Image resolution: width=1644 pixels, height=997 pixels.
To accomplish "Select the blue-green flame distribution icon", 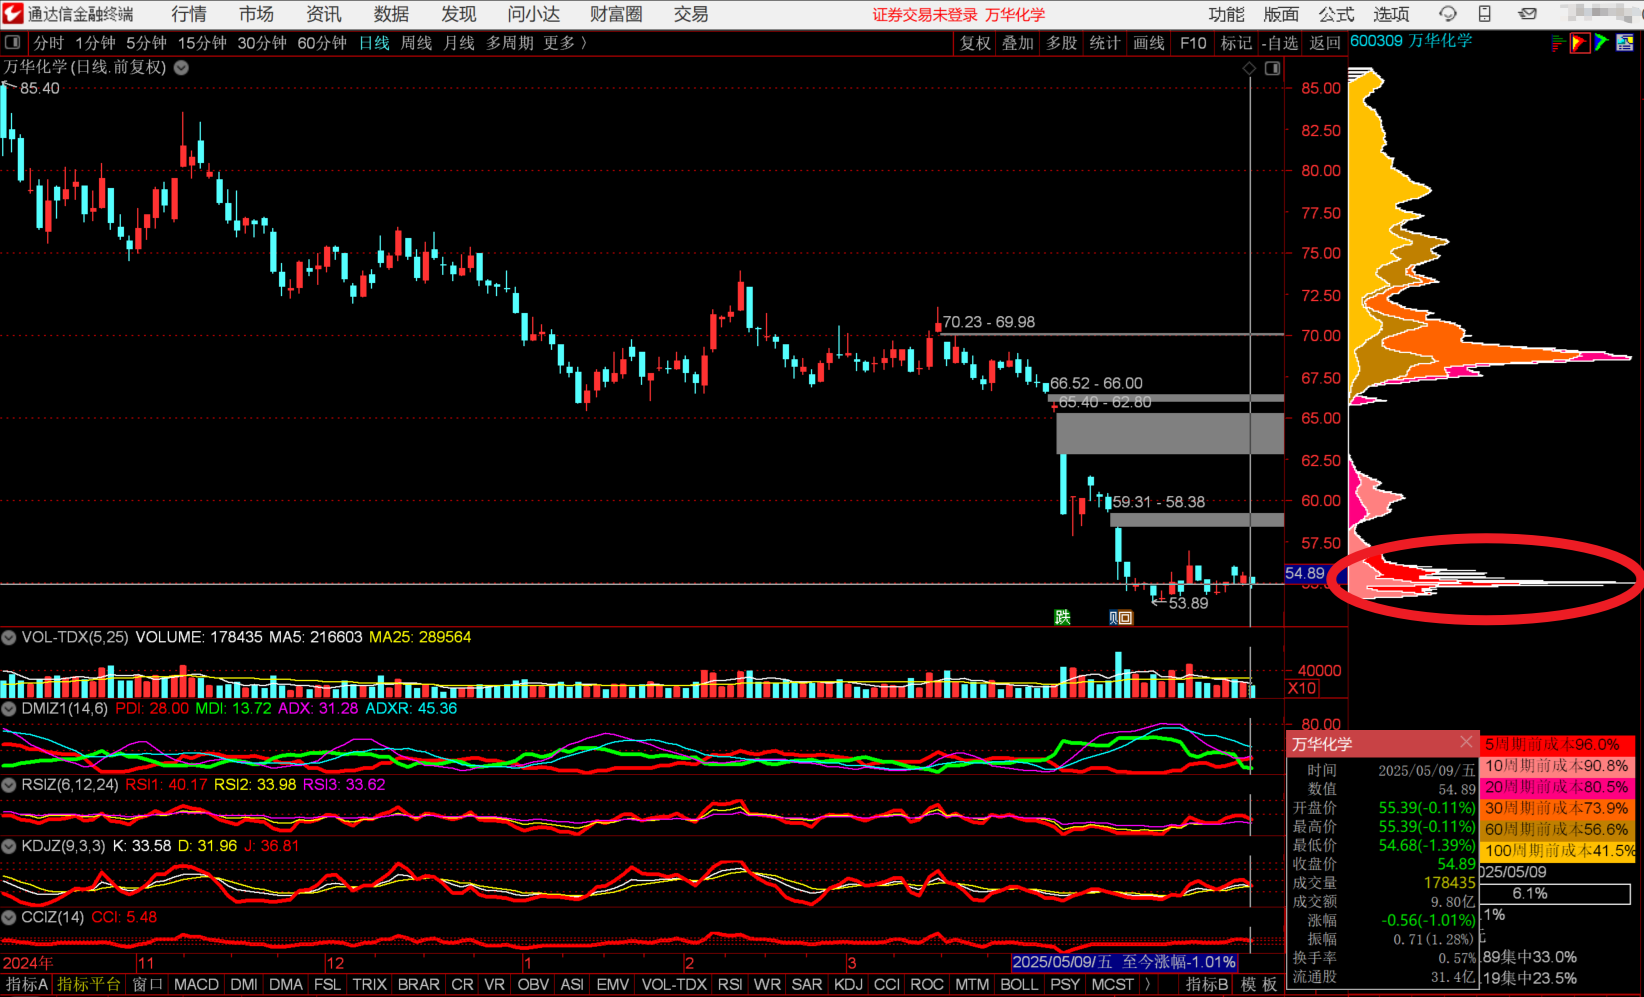I will coord(1602,42).
